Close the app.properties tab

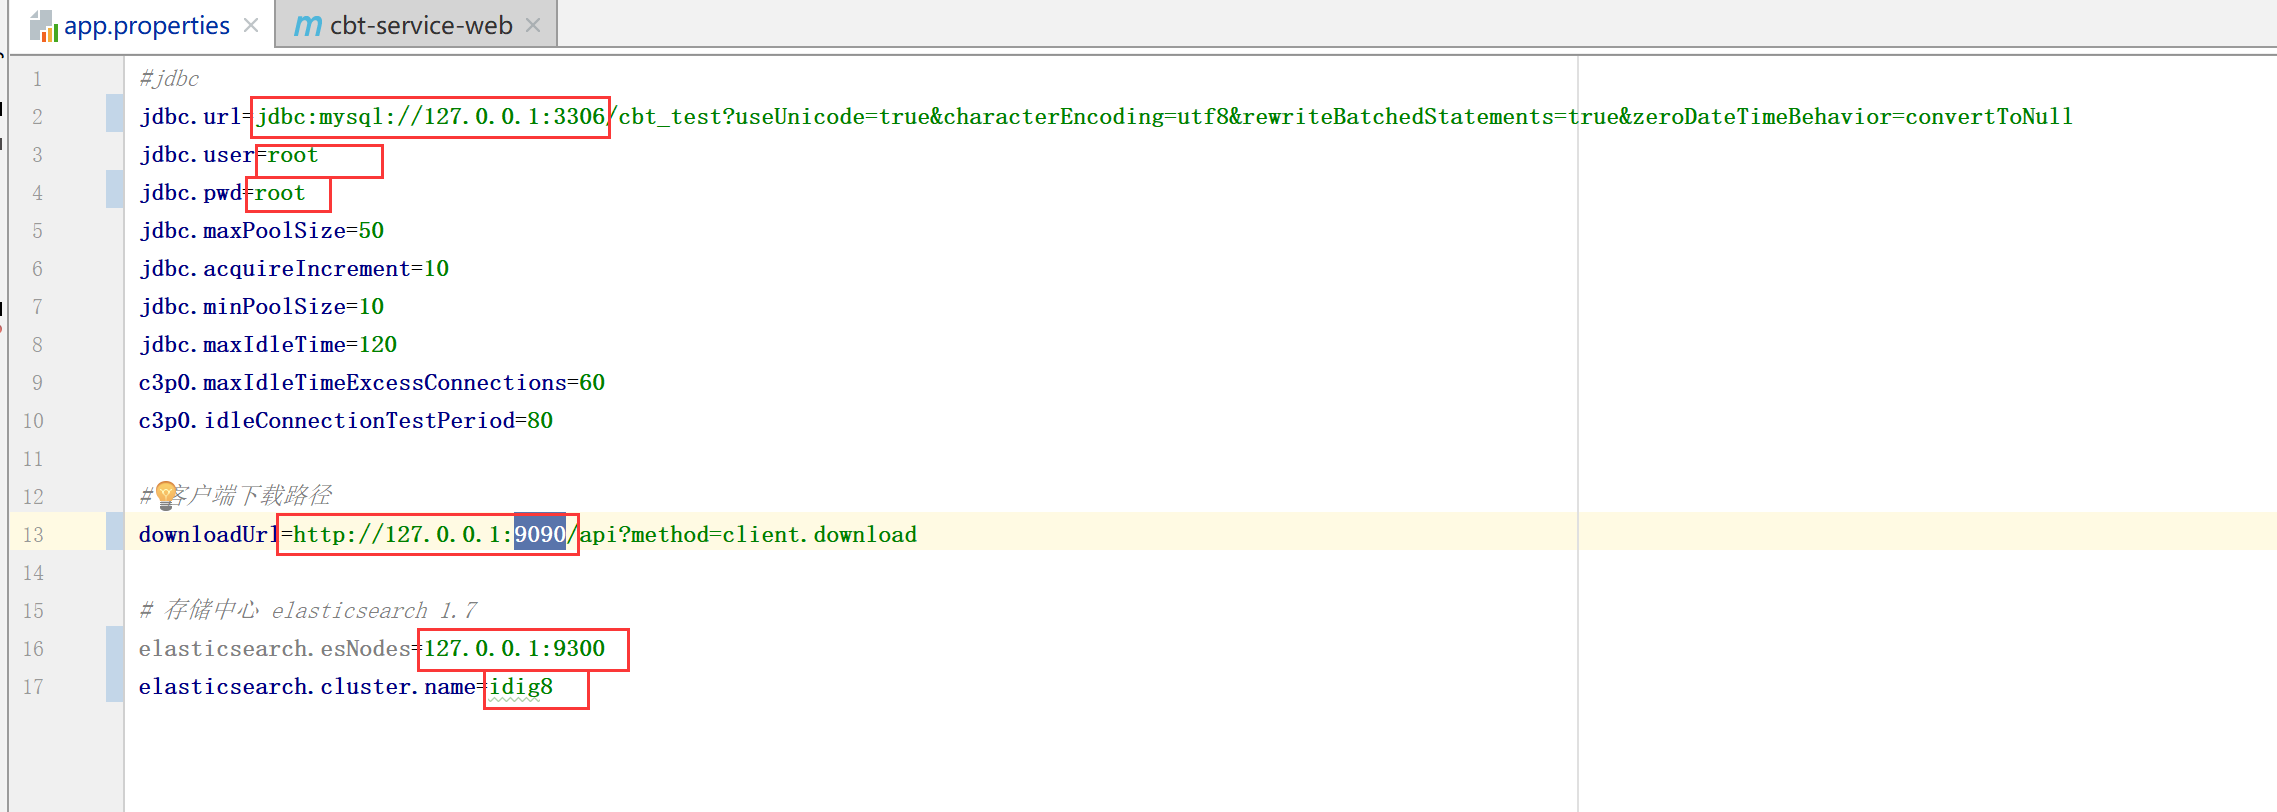252,25
